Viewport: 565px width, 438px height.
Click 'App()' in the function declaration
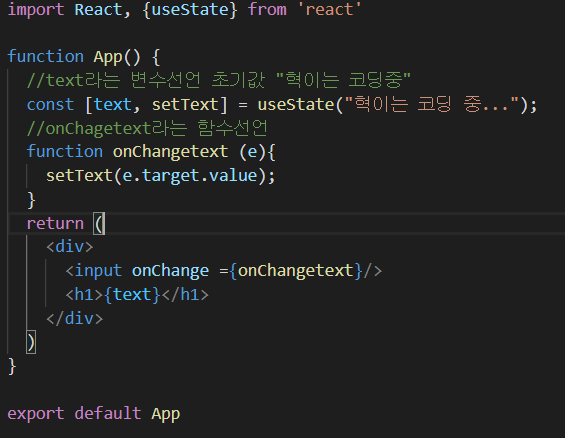tap(117, 57)
